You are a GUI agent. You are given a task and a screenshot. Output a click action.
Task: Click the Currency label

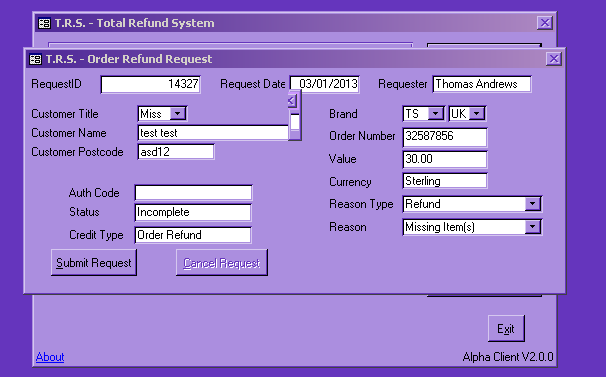[x=350, y=182]
